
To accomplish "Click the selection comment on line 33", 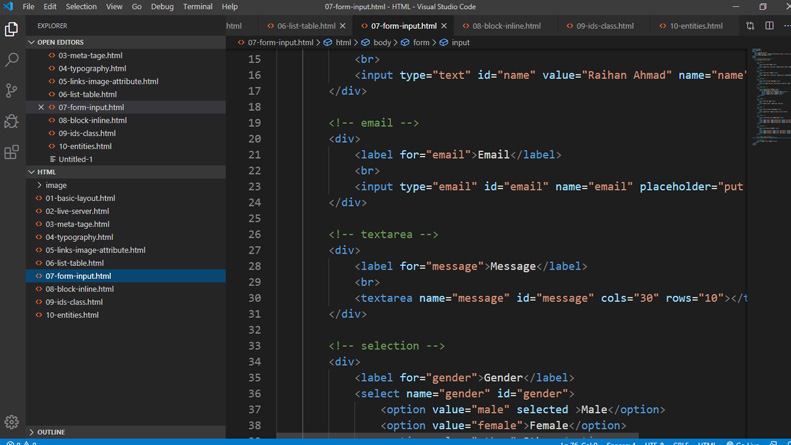I will pos(386,346).
